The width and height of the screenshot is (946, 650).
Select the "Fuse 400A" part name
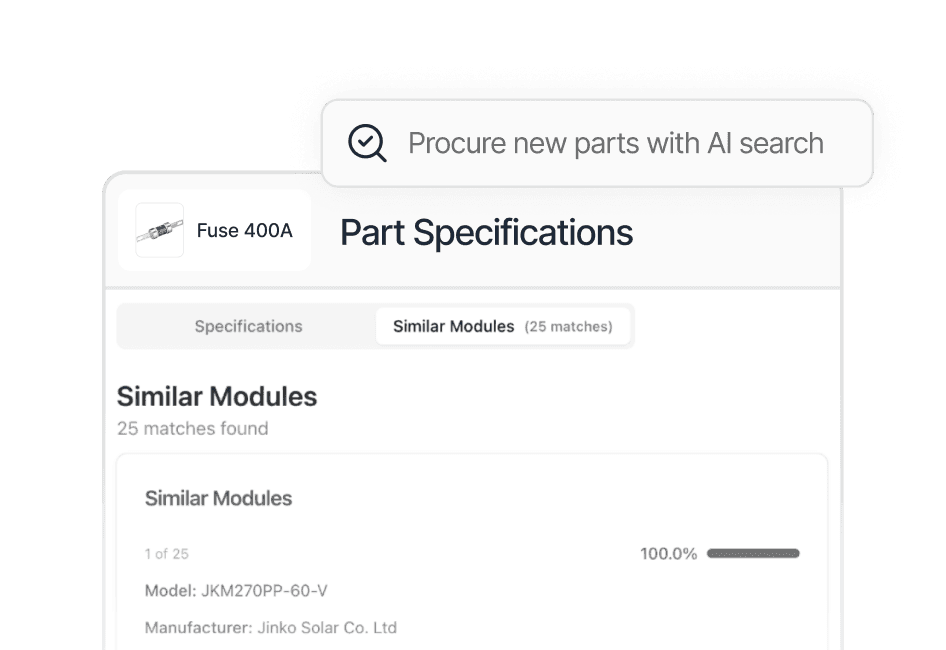[244, 231]
